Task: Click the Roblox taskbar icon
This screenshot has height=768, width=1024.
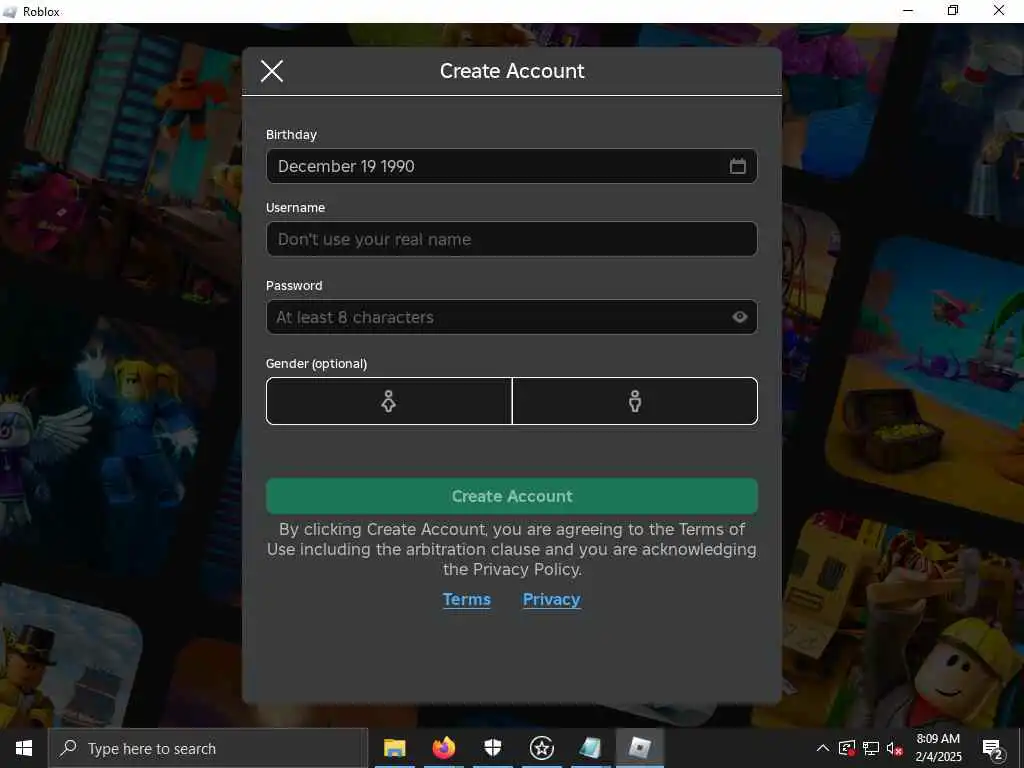Action: [x=640, y=748]
